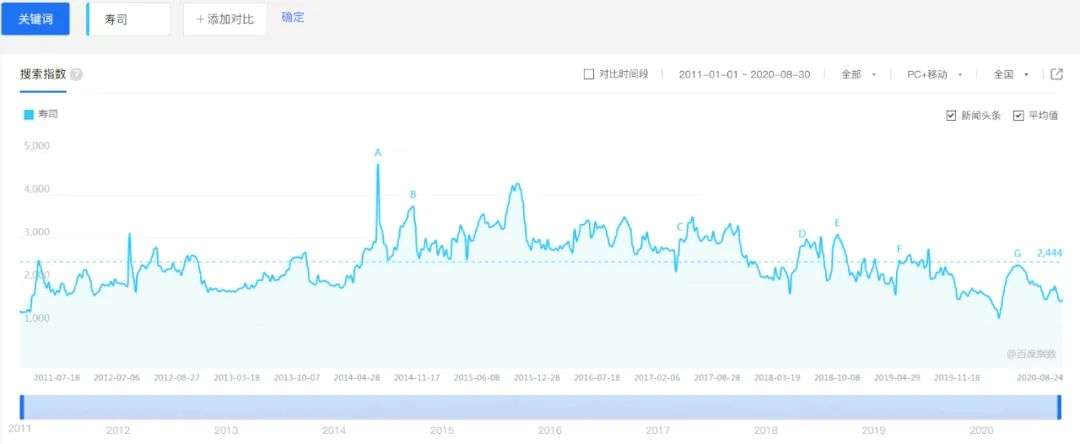
Task: Click news marker B on chart
Action: [x=413, y=195]
